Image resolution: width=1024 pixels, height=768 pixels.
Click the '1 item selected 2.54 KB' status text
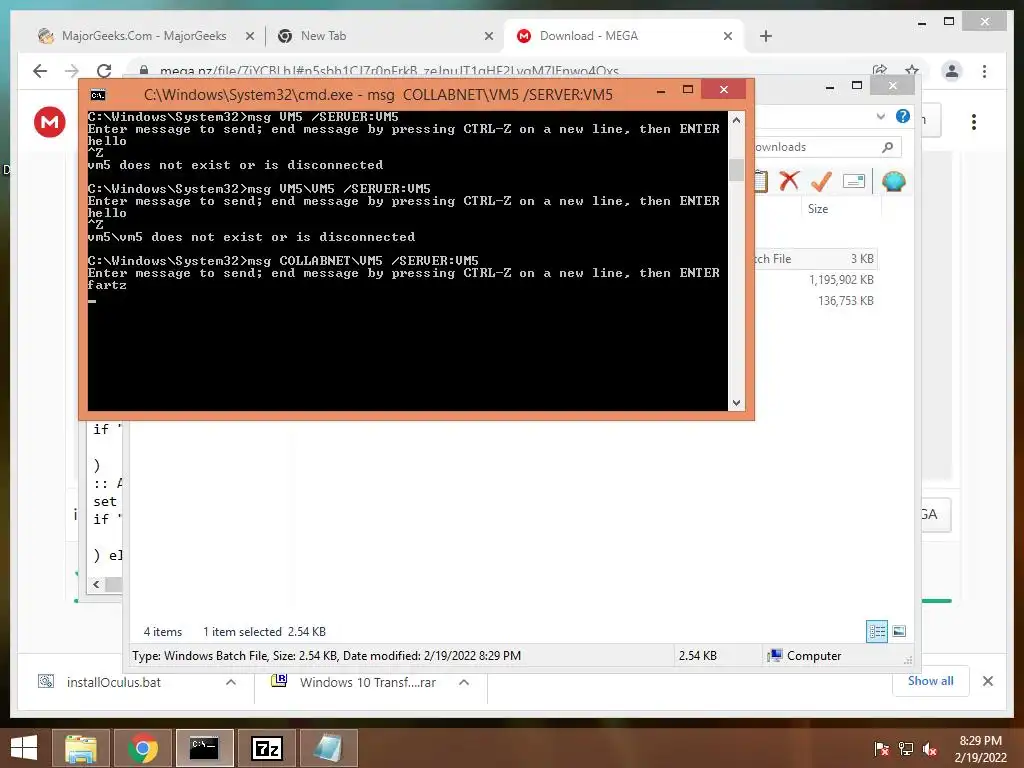pyautogui.click(x=264, y=632)
